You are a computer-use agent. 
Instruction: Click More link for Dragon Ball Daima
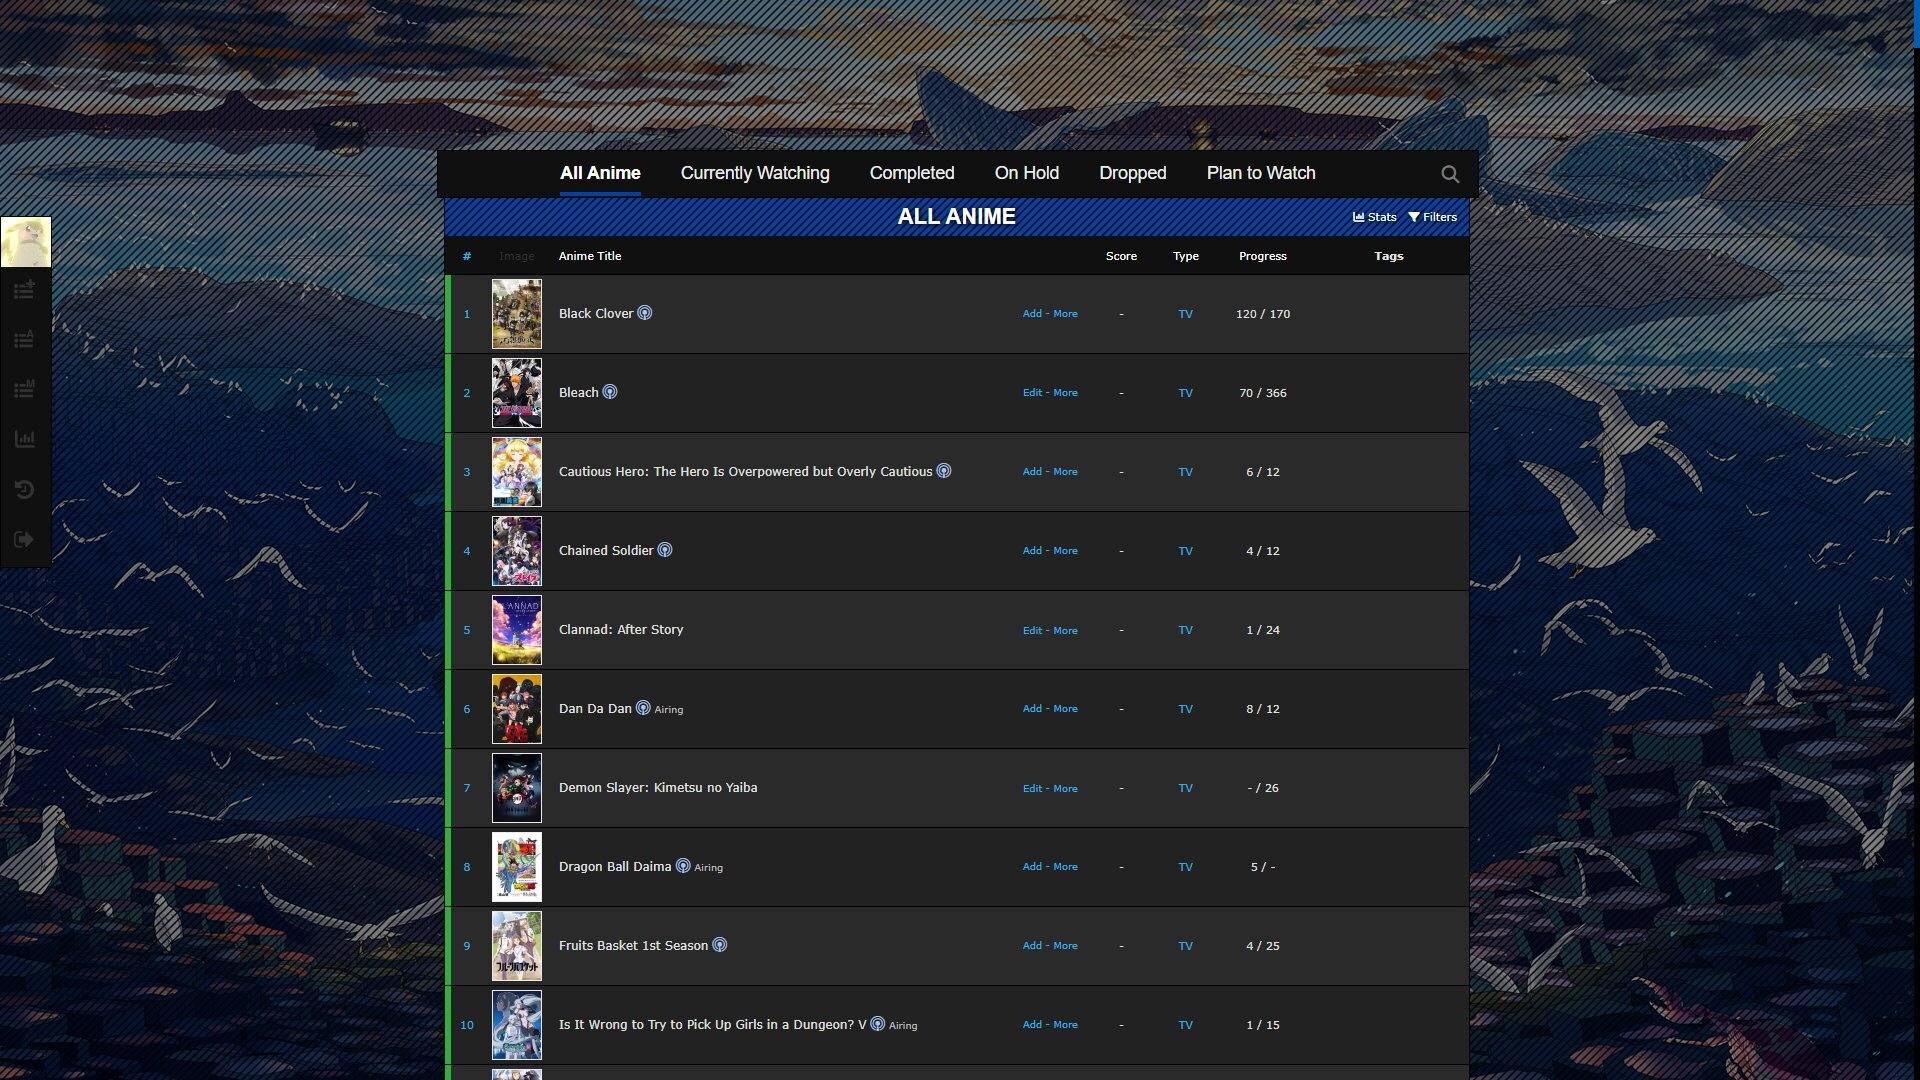[x=1066, y=867]
